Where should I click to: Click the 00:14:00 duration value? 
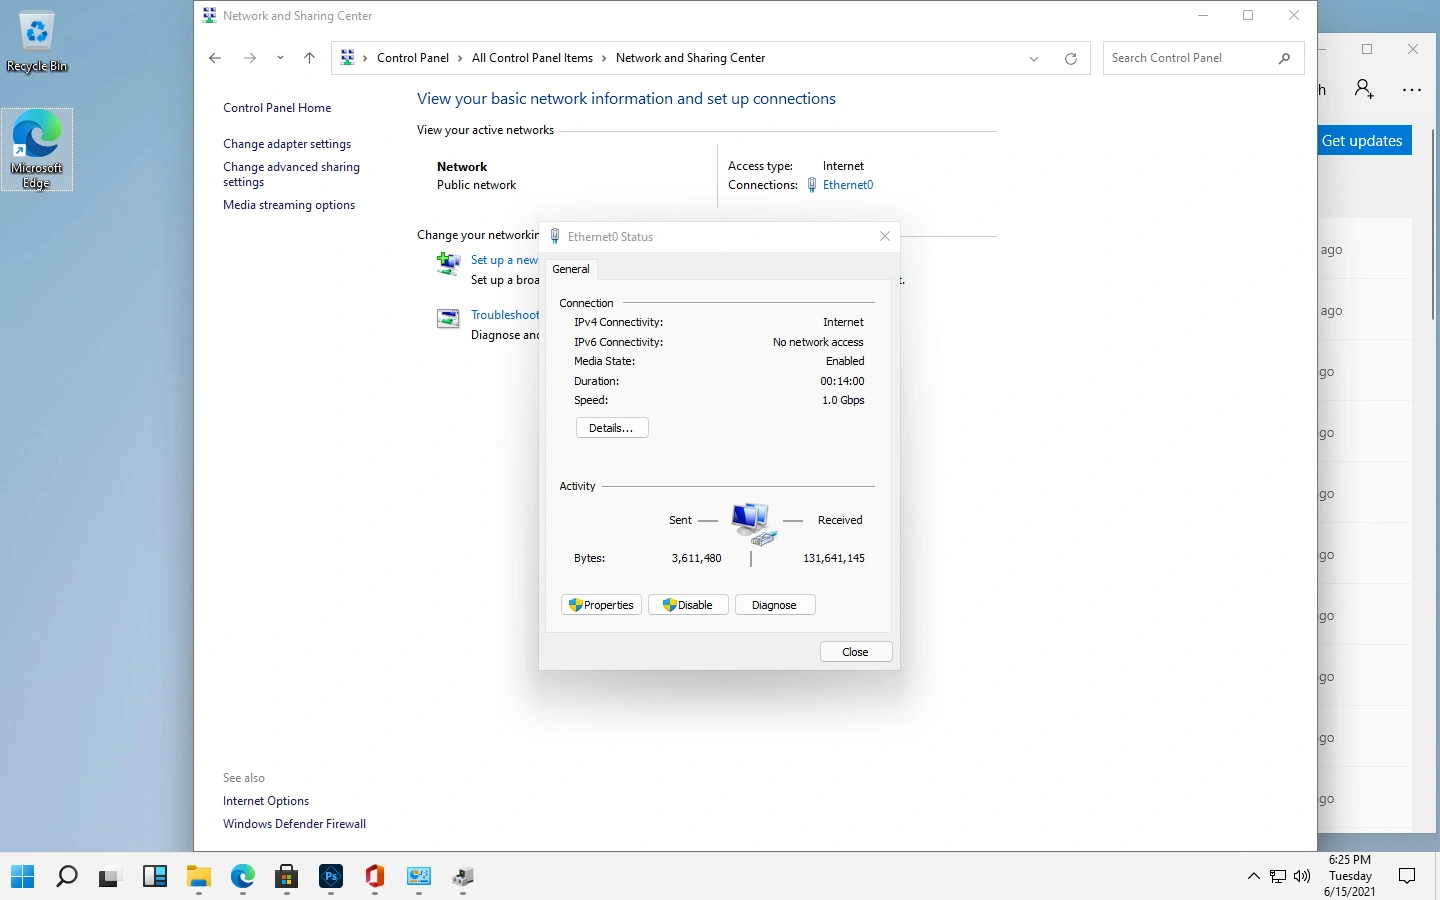(842, 381)
